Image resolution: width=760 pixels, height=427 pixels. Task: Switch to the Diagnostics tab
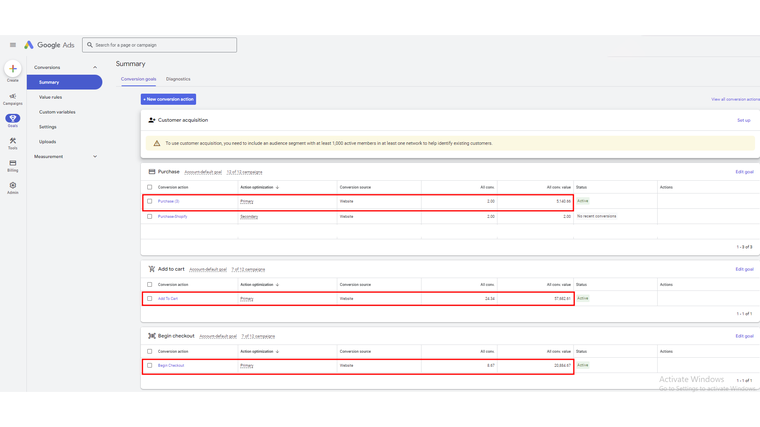click(x=178, y=79)
